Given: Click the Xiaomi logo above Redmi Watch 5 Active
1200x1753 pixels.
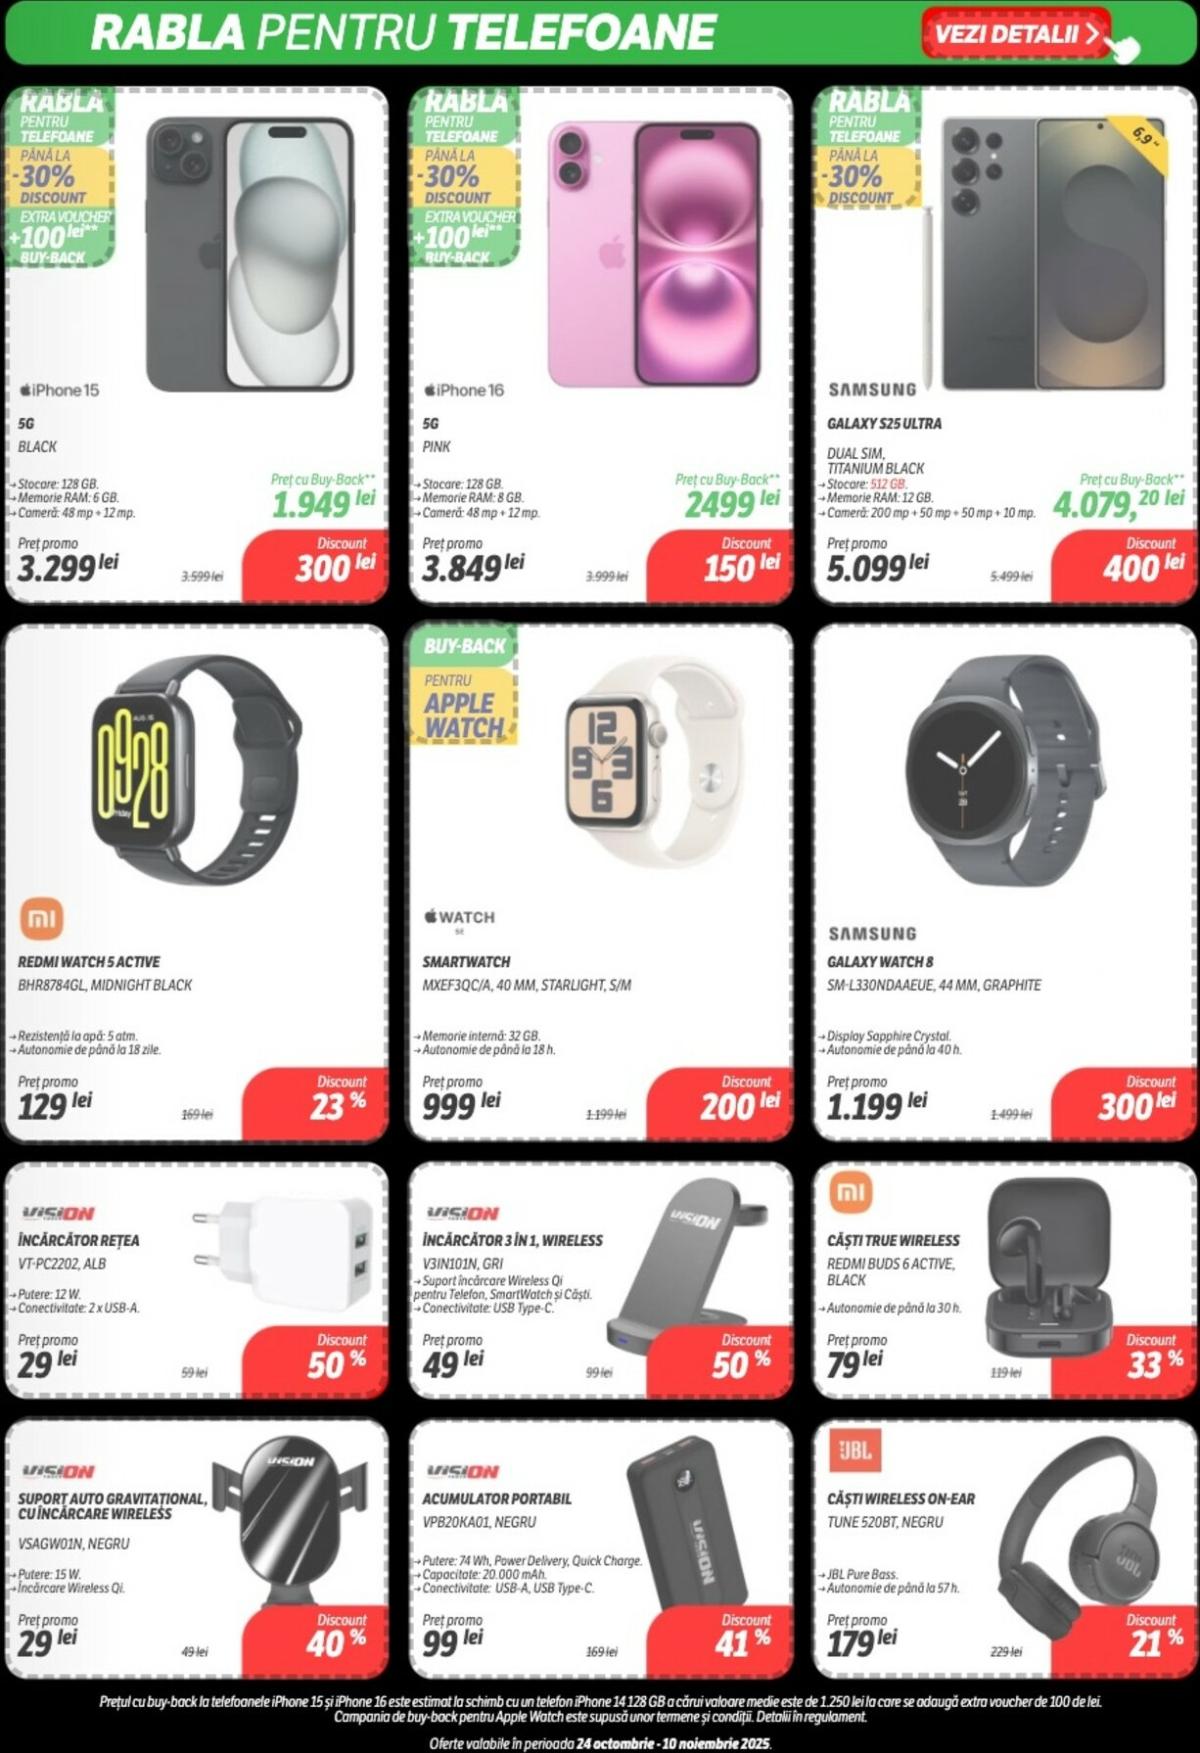Looking at the screenshot, I should 41,918.
